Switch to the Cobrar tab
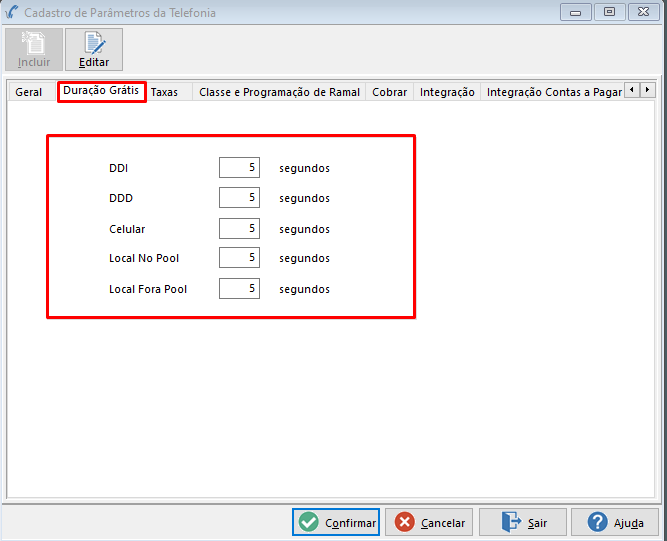Screen dimensions: 667x541 (x=390, y=92)
